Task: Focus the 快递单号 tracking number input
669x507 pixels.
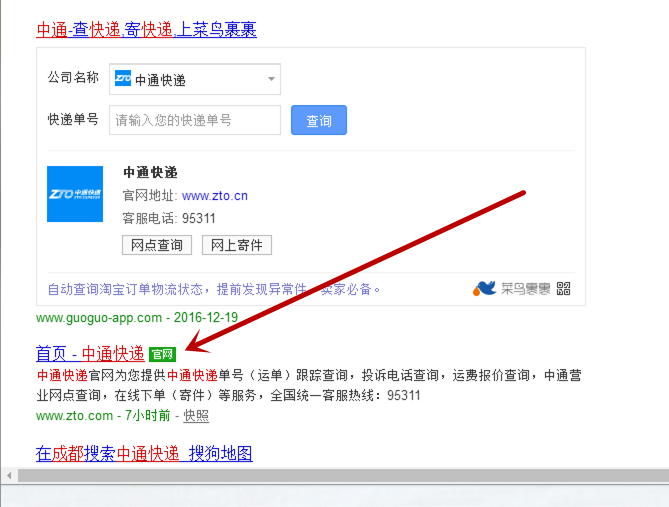Action: pyautogui.click(x=195, y=120)
